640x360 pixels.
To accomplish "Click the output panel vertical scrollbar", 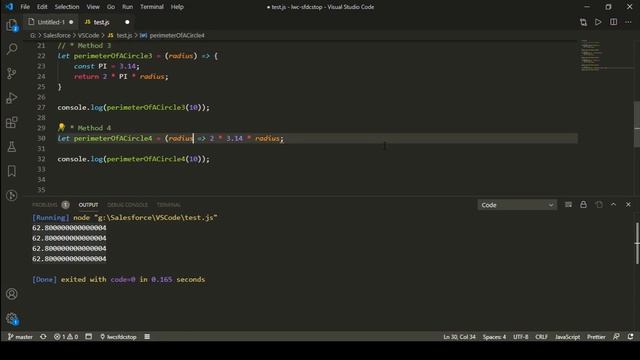I will pyautogui.click(x=637, y=243).
